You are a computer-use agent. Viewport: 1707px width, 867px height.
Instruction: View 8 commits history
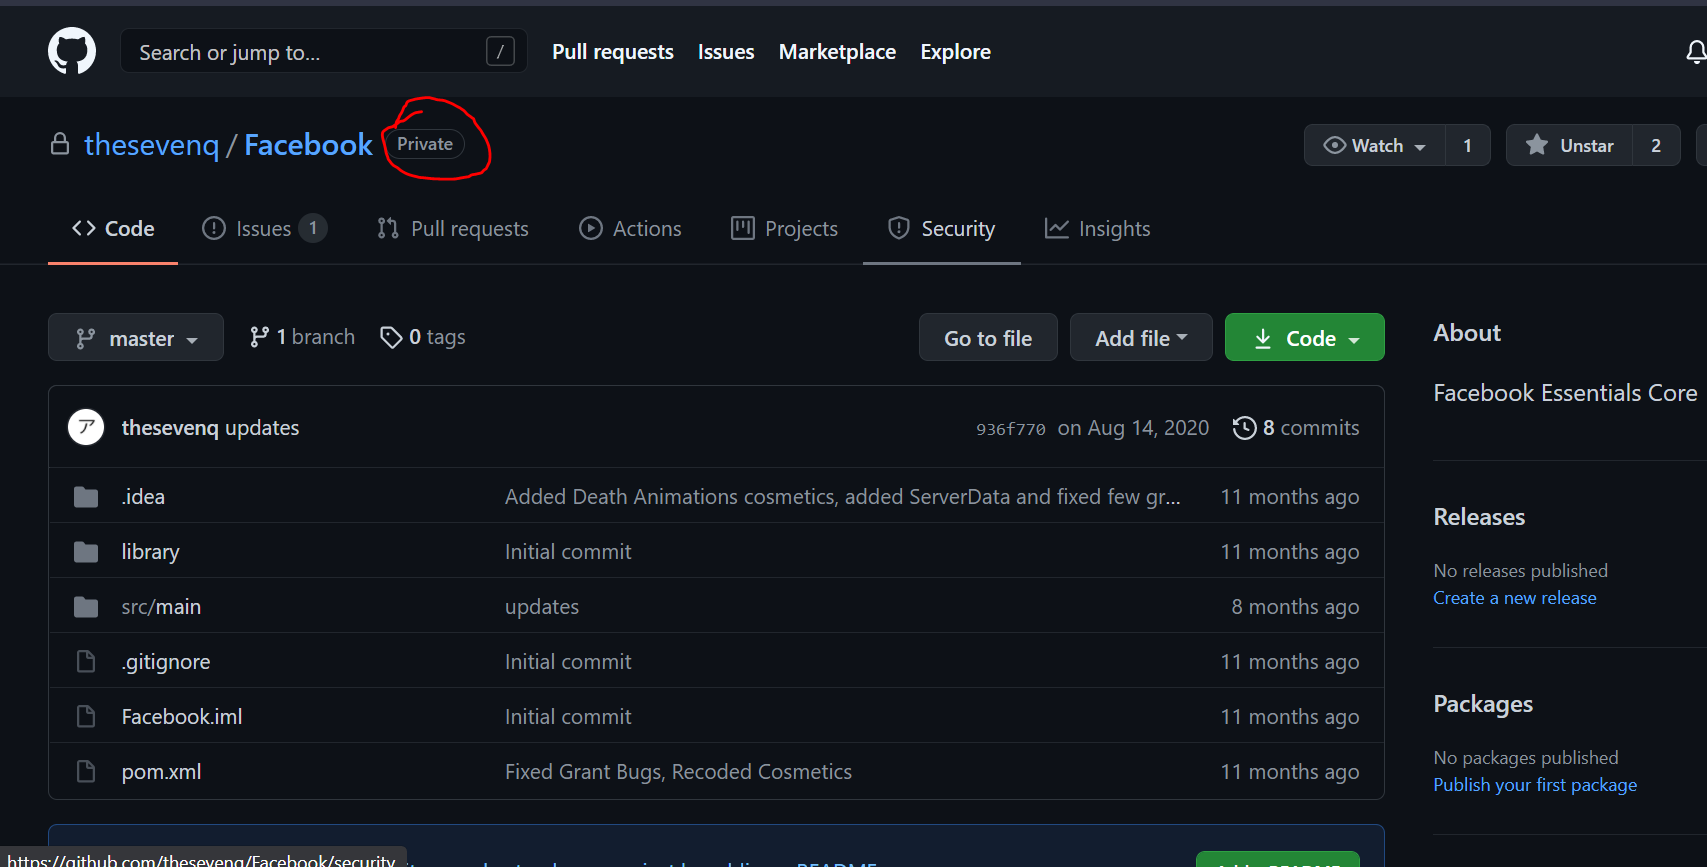[1296, 428]
